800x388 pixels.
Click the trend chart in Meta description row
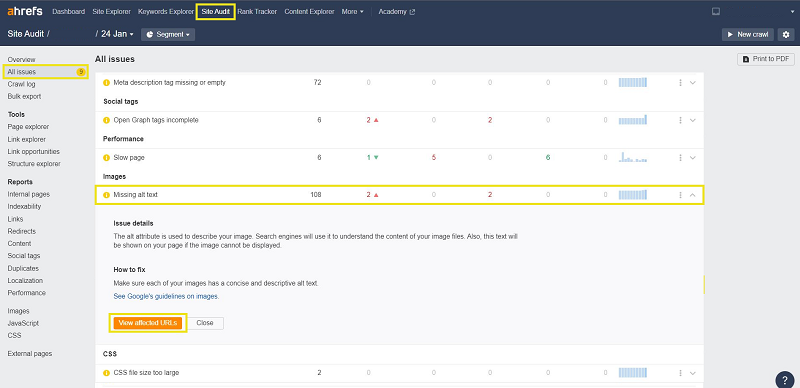tap(633, 82)
